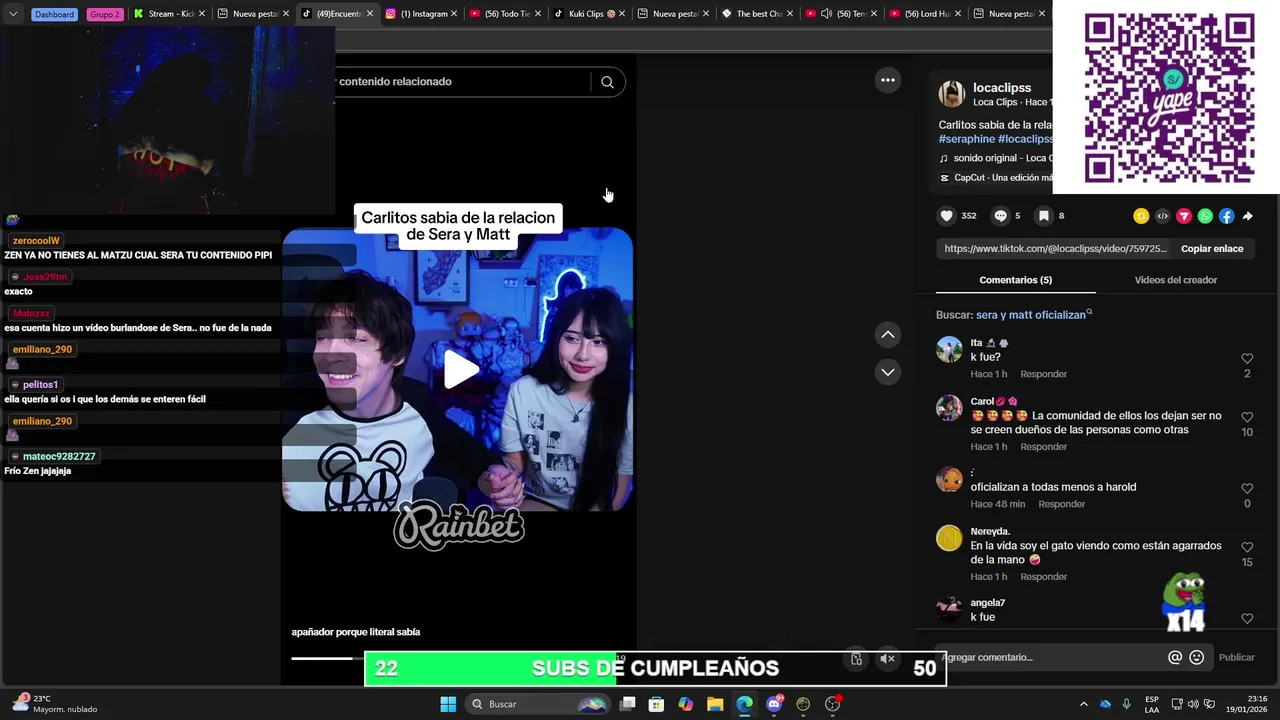Image resolution: width=1280 pixels, height=720 pixels.
Task: Reply to Nereyda's comment
Action: (x=1044, y=576)
